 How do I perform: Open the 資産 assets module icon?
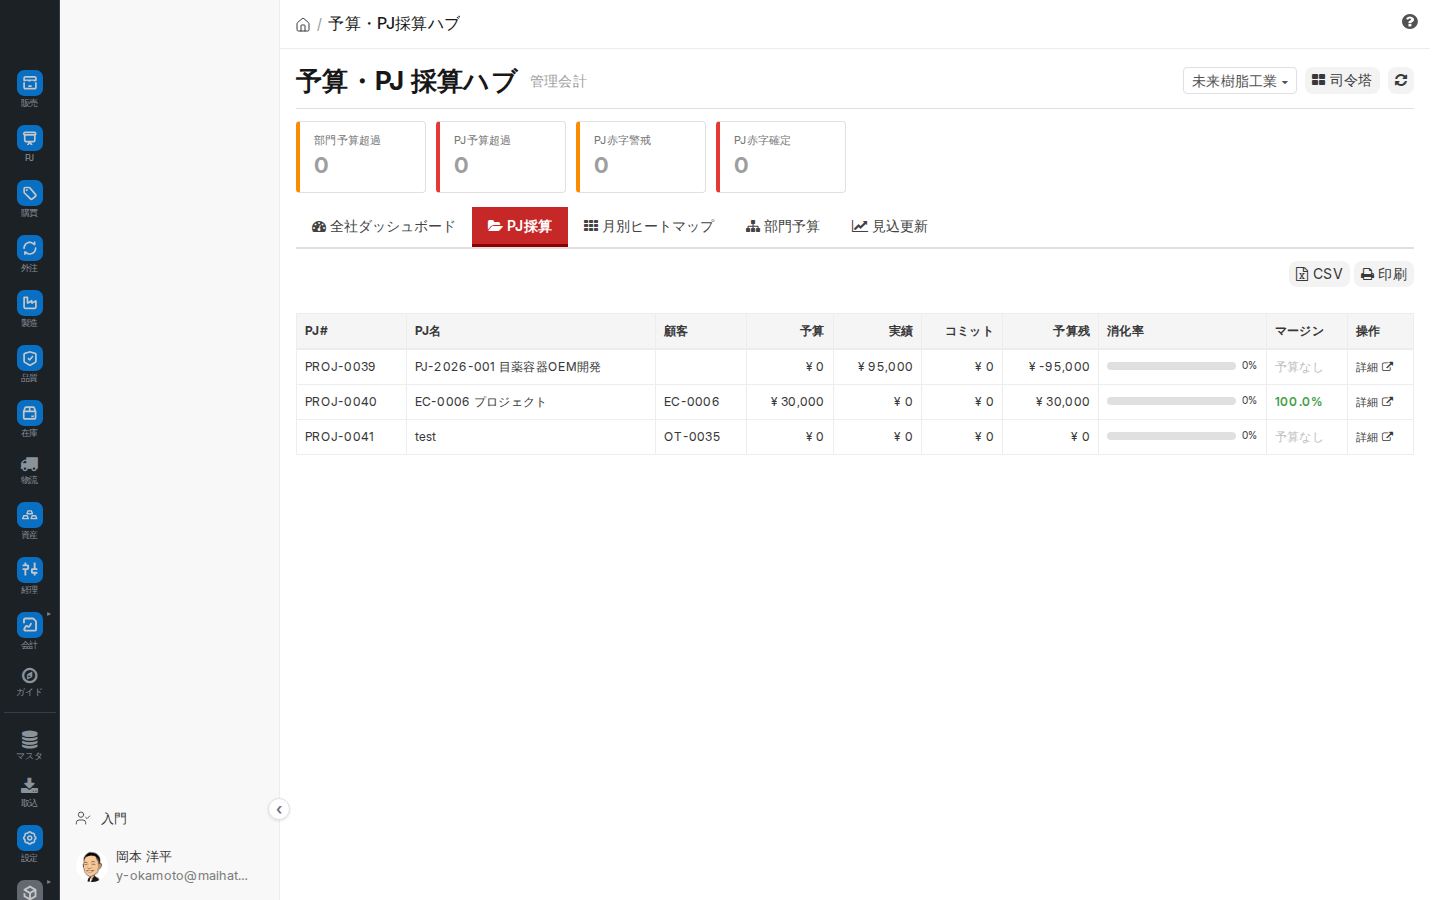30,515
